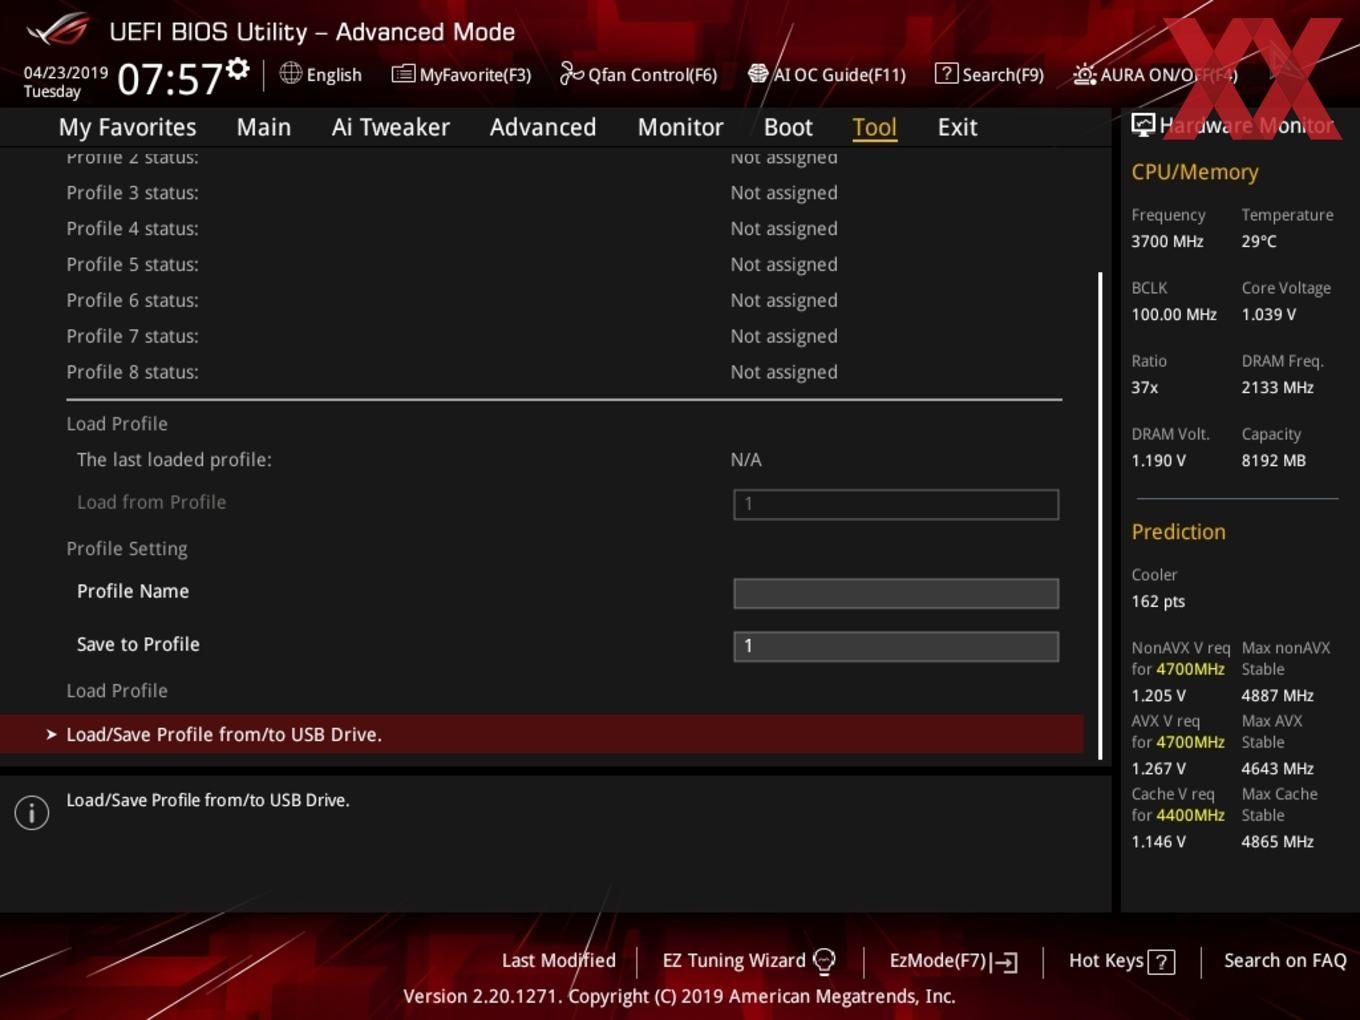Click the Prediction section heading

tap(1178, 532)
